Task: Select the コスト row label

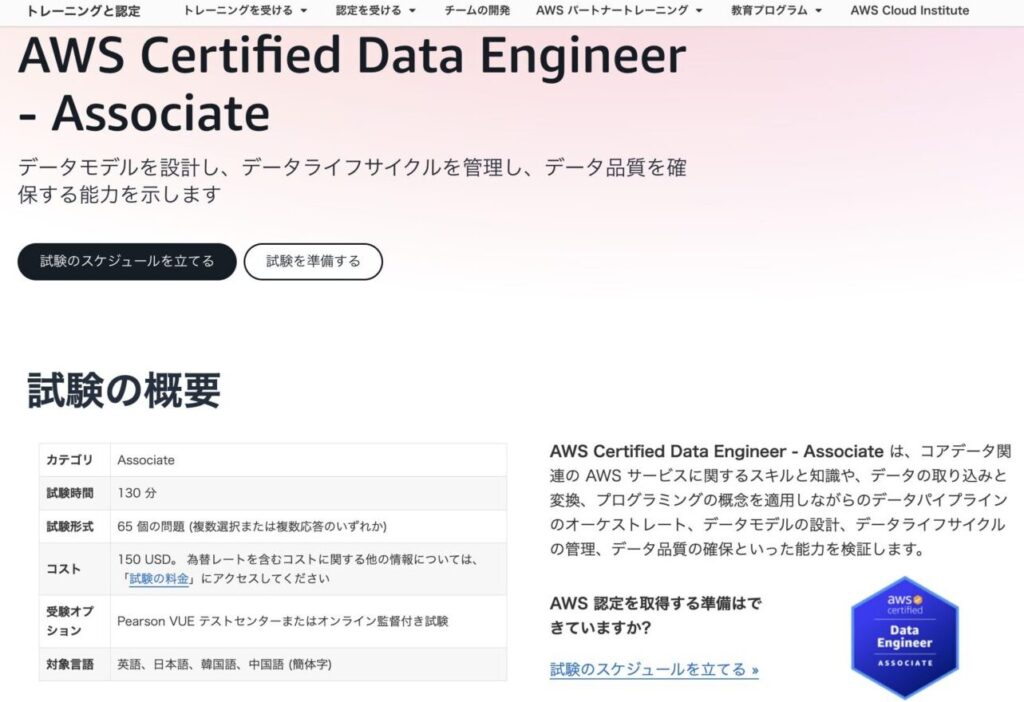Action: [63, 569]
